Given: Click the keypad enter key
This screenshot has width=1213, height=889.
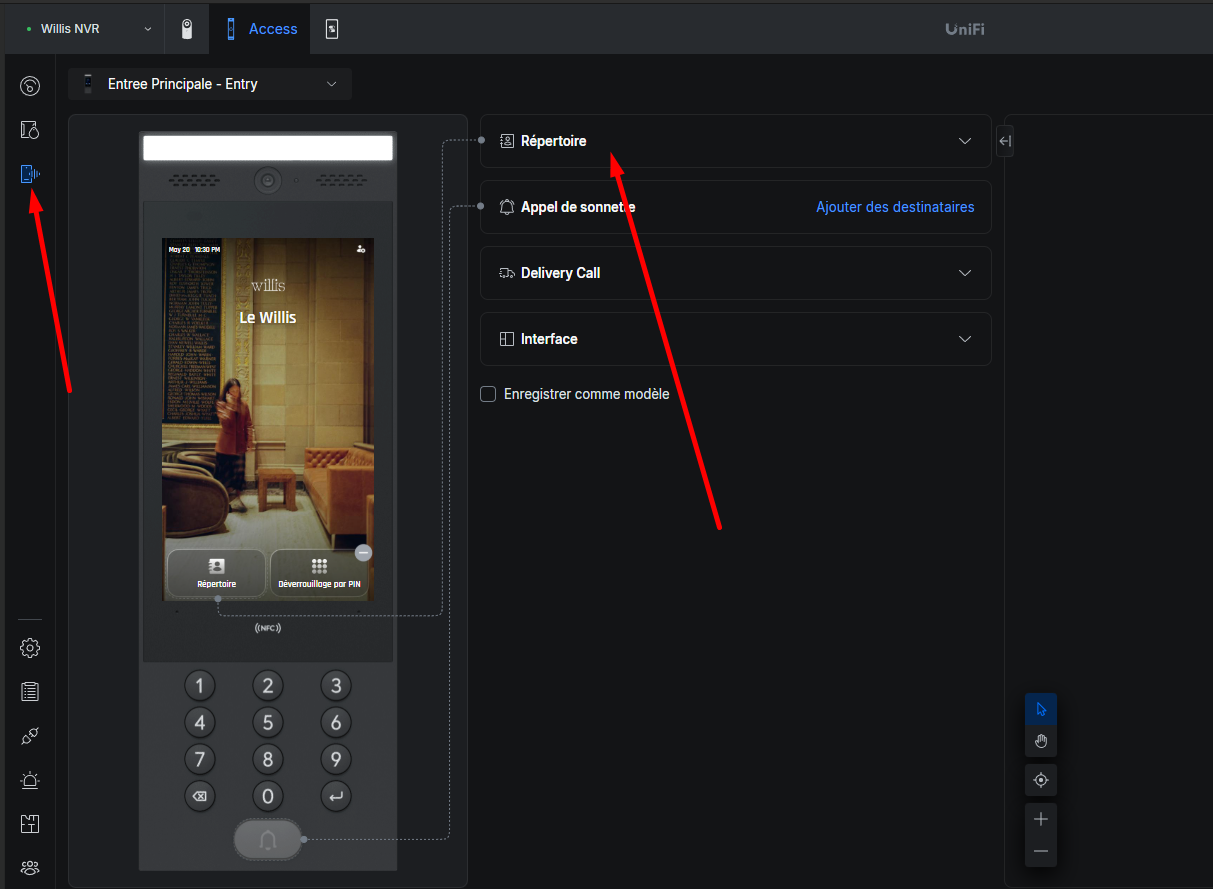Looking at the screenshot, I should (x=336, y=796).
